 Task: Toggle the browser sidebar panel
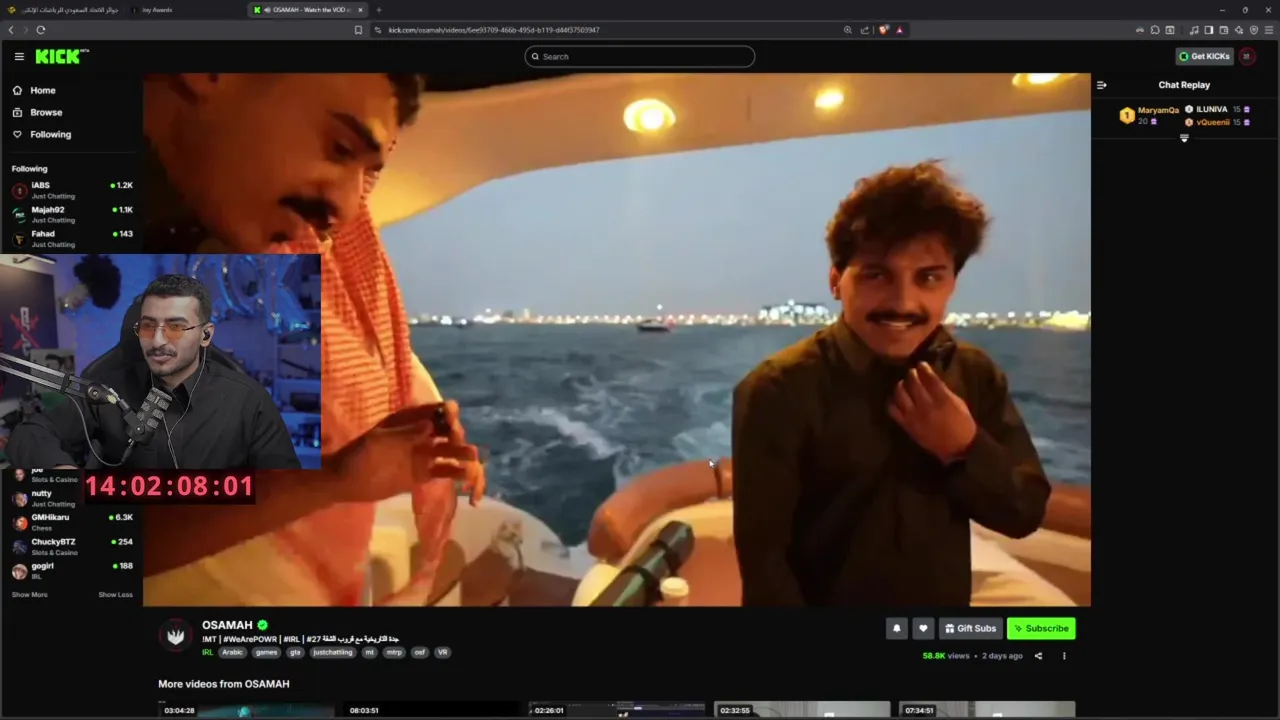tap(1208, 30)
